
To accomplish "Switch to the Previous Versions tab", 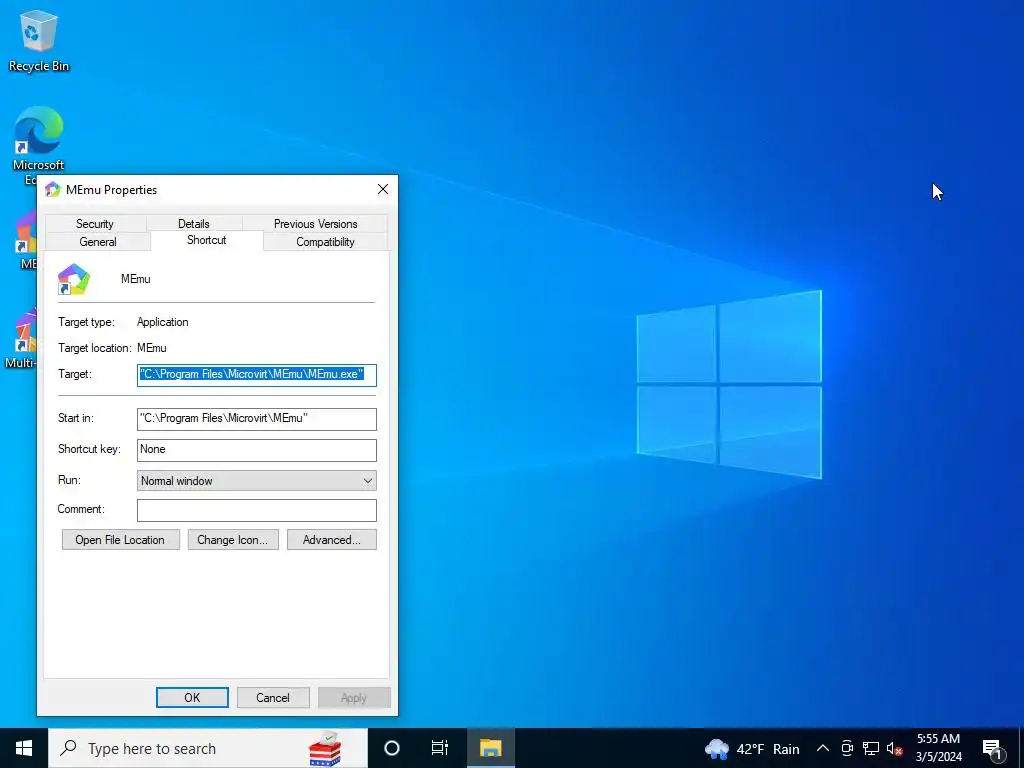I will (315, 224).
